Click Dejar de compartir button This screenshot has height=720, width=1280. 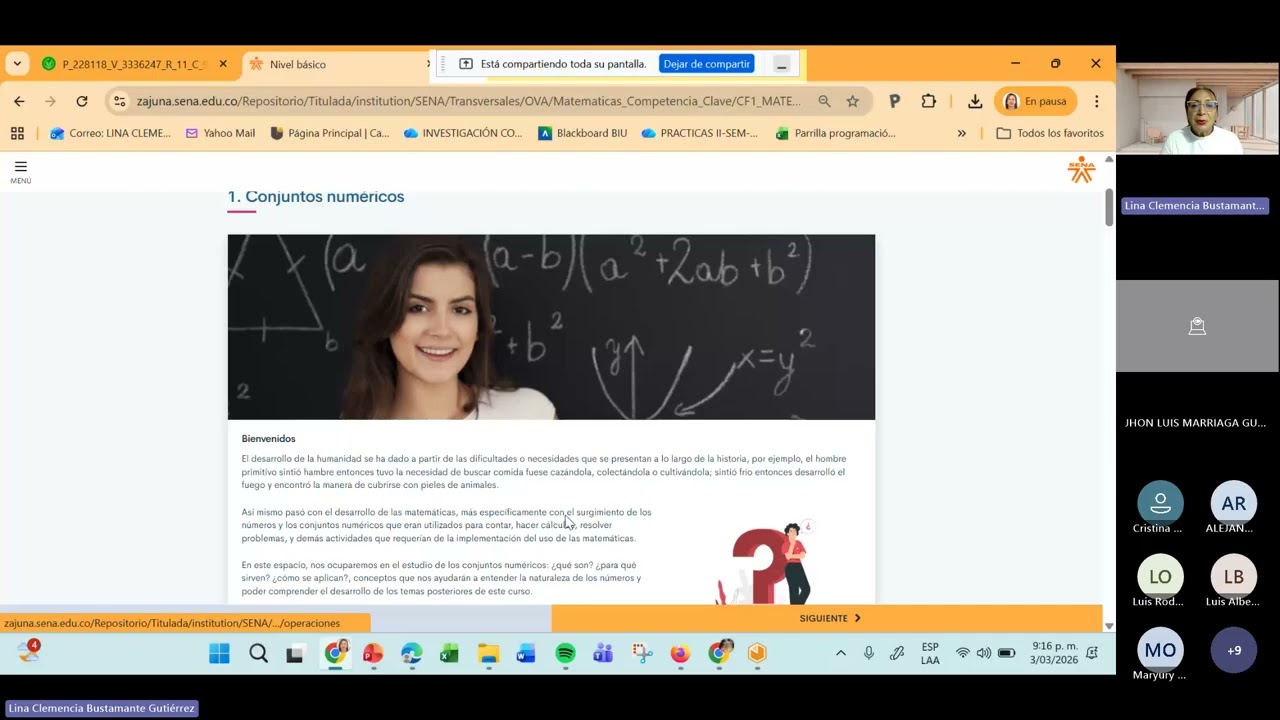(x=706, y=64)
